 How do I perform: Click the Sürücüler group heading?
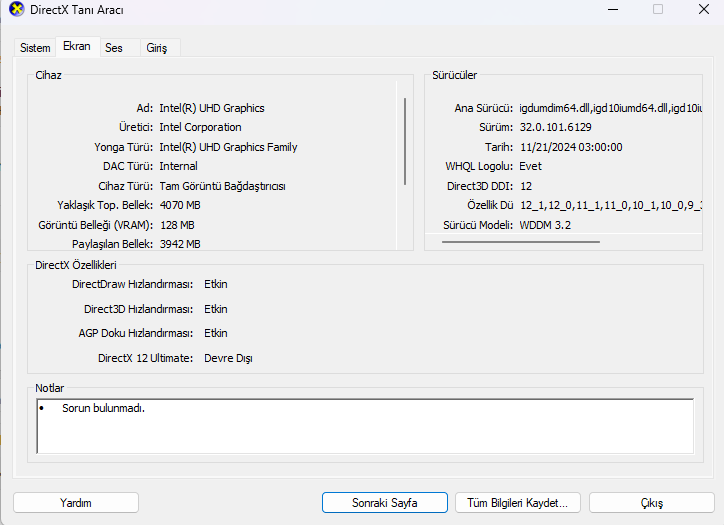pos(454,75)
